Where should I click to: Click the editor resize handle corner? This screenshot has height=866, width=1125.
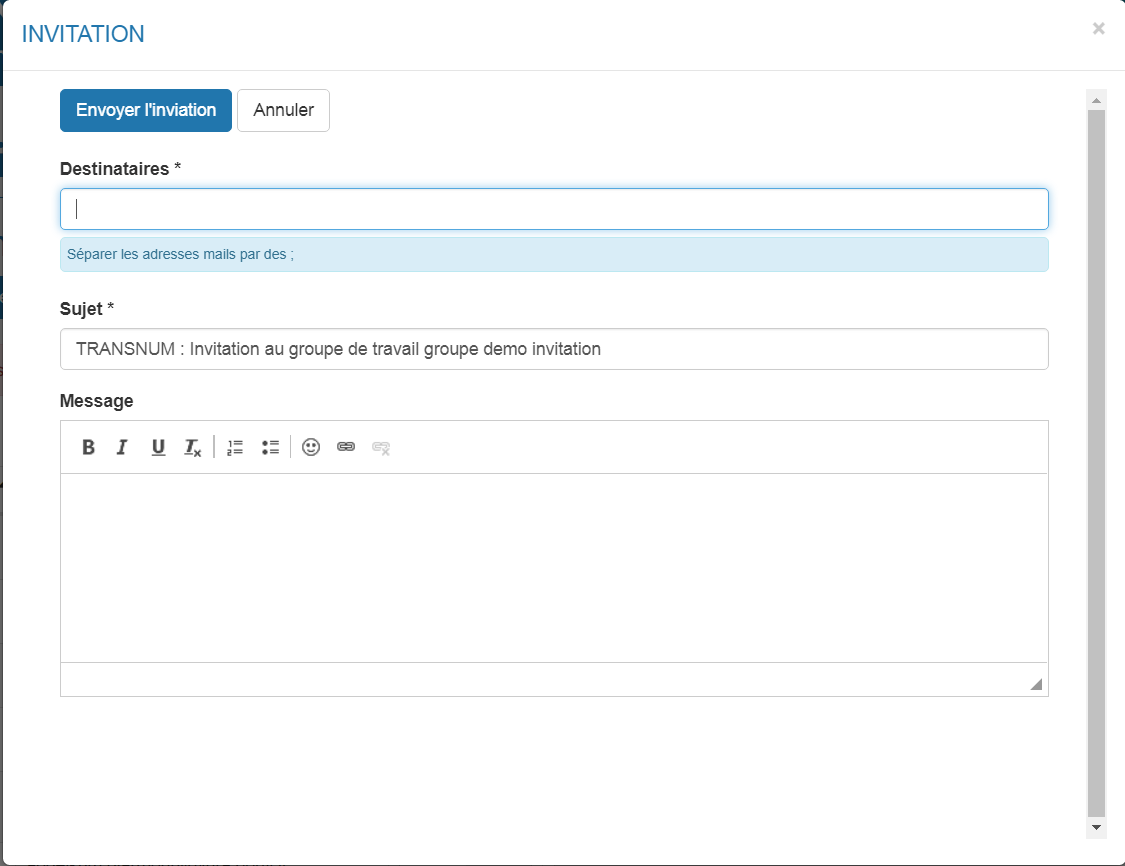[x=1036, y=684]
